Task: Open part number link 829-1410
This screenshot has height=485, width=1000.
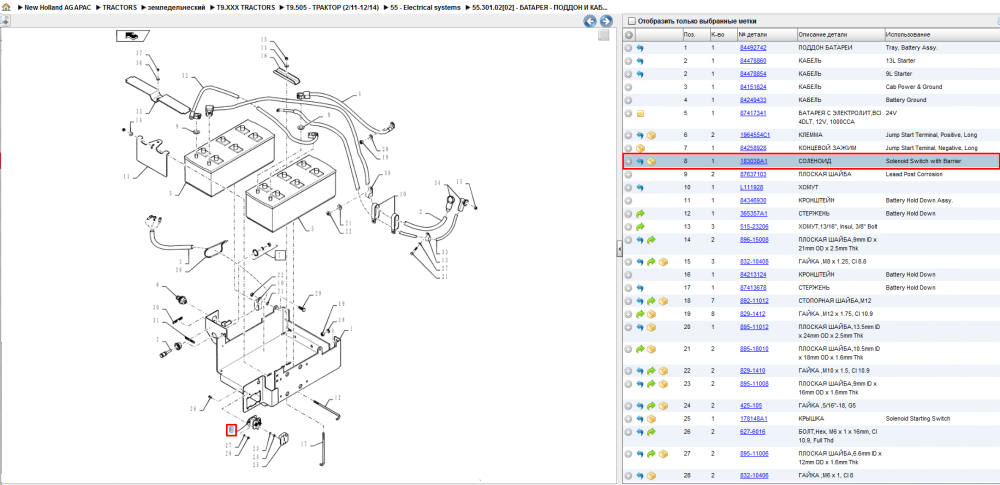Action: 751,371
